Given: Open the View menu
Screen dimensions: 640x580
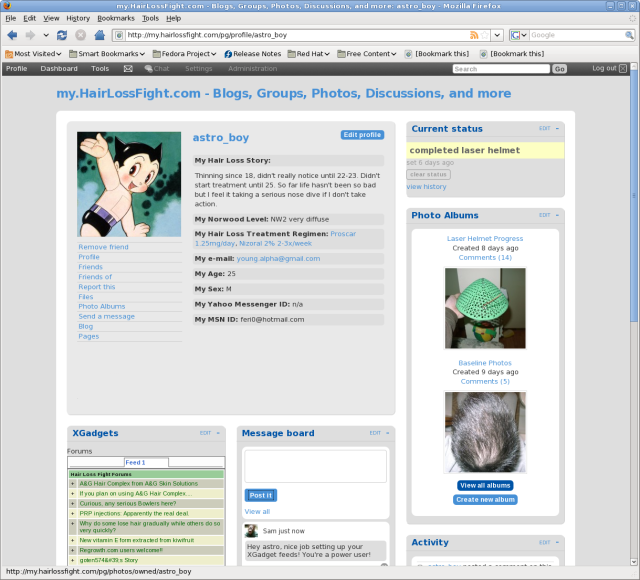Looking at the screenshot, I should tap(51, 18).
